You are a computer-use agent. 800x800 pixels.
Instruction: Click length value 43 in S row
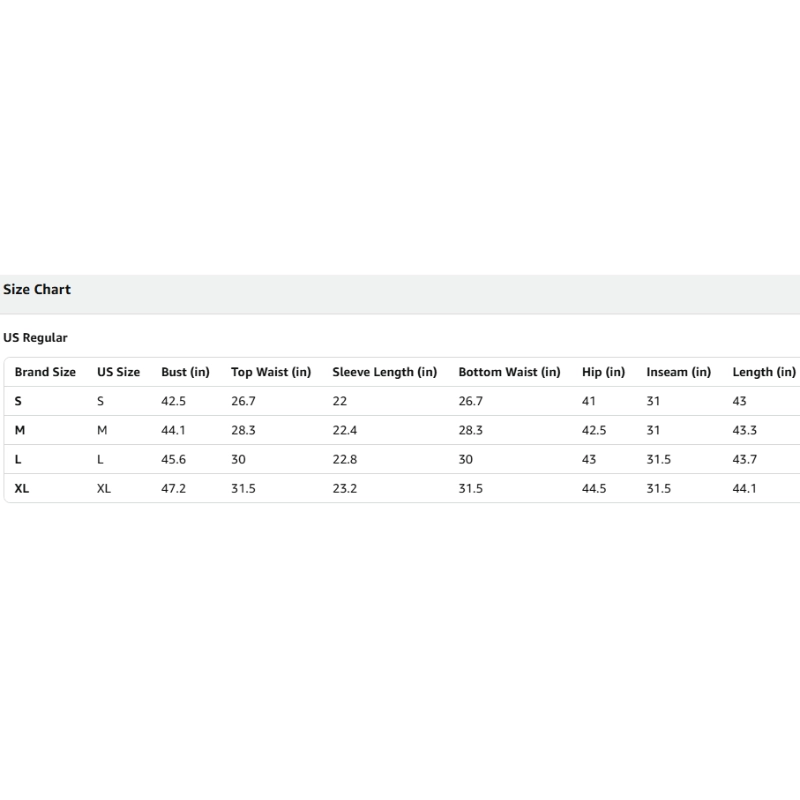[x=740, y=401]
